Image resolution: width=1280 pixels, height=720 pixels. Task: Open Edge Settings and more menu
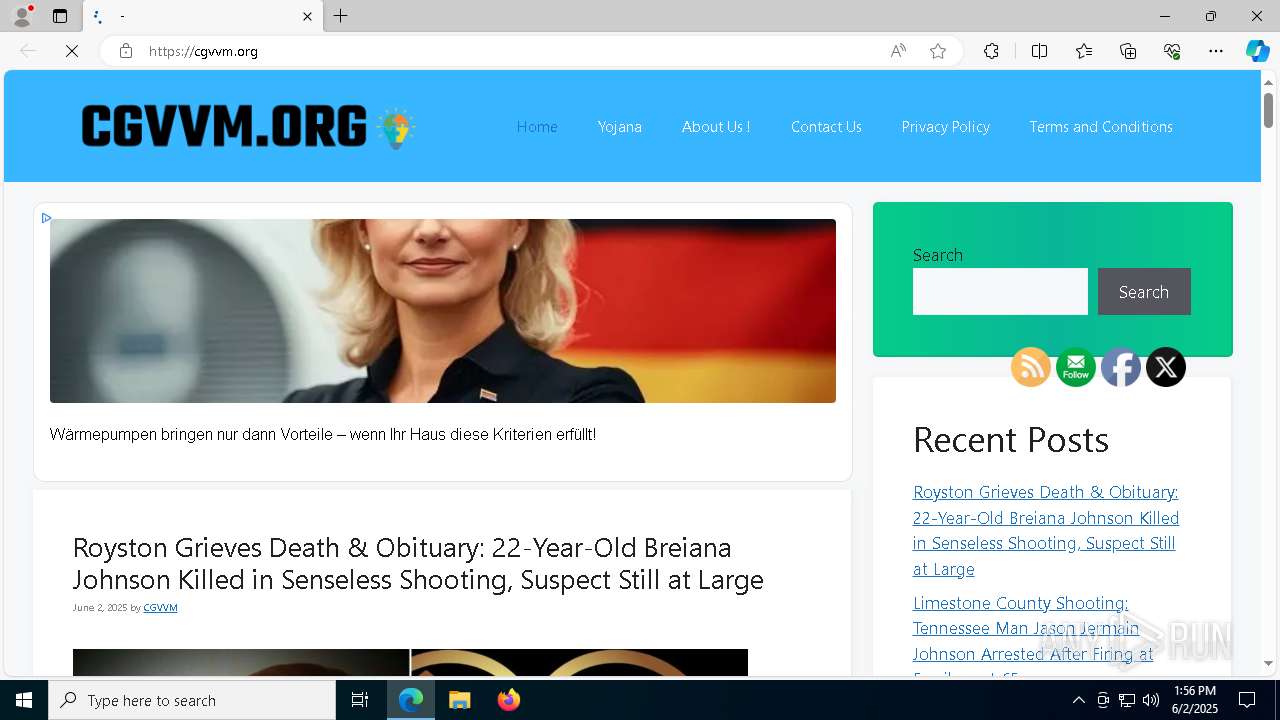point(1216,51)
